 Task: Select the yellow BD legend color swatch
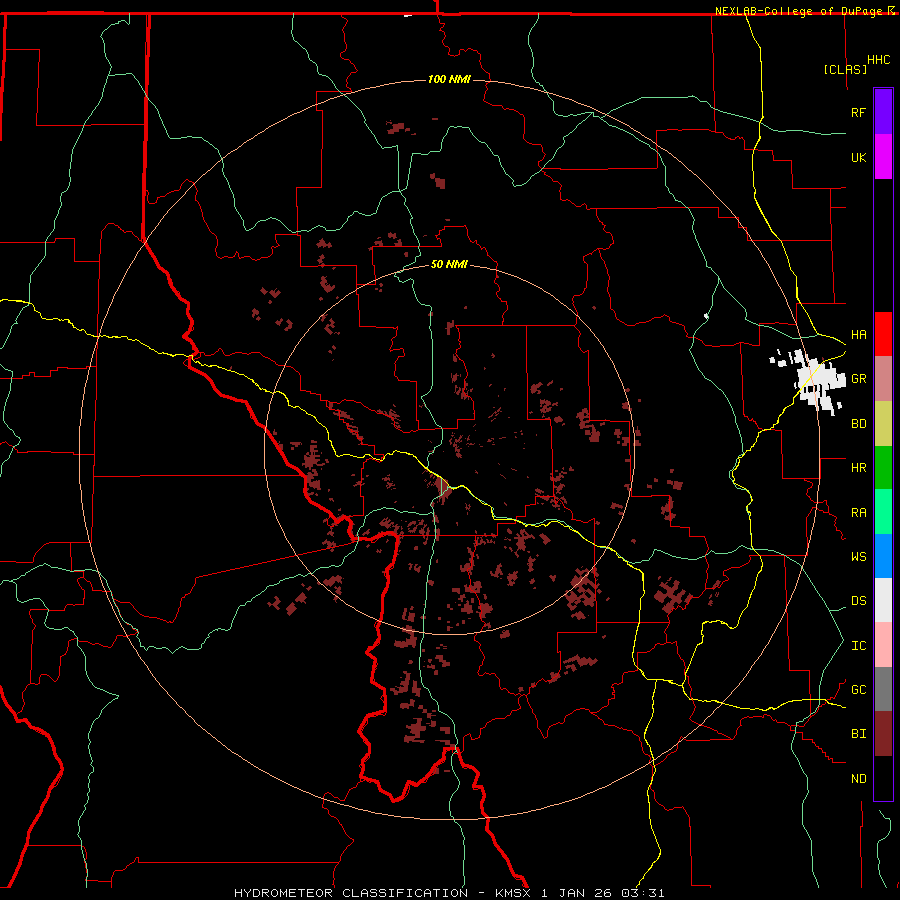pyautogui.click(x=883, y=424)
